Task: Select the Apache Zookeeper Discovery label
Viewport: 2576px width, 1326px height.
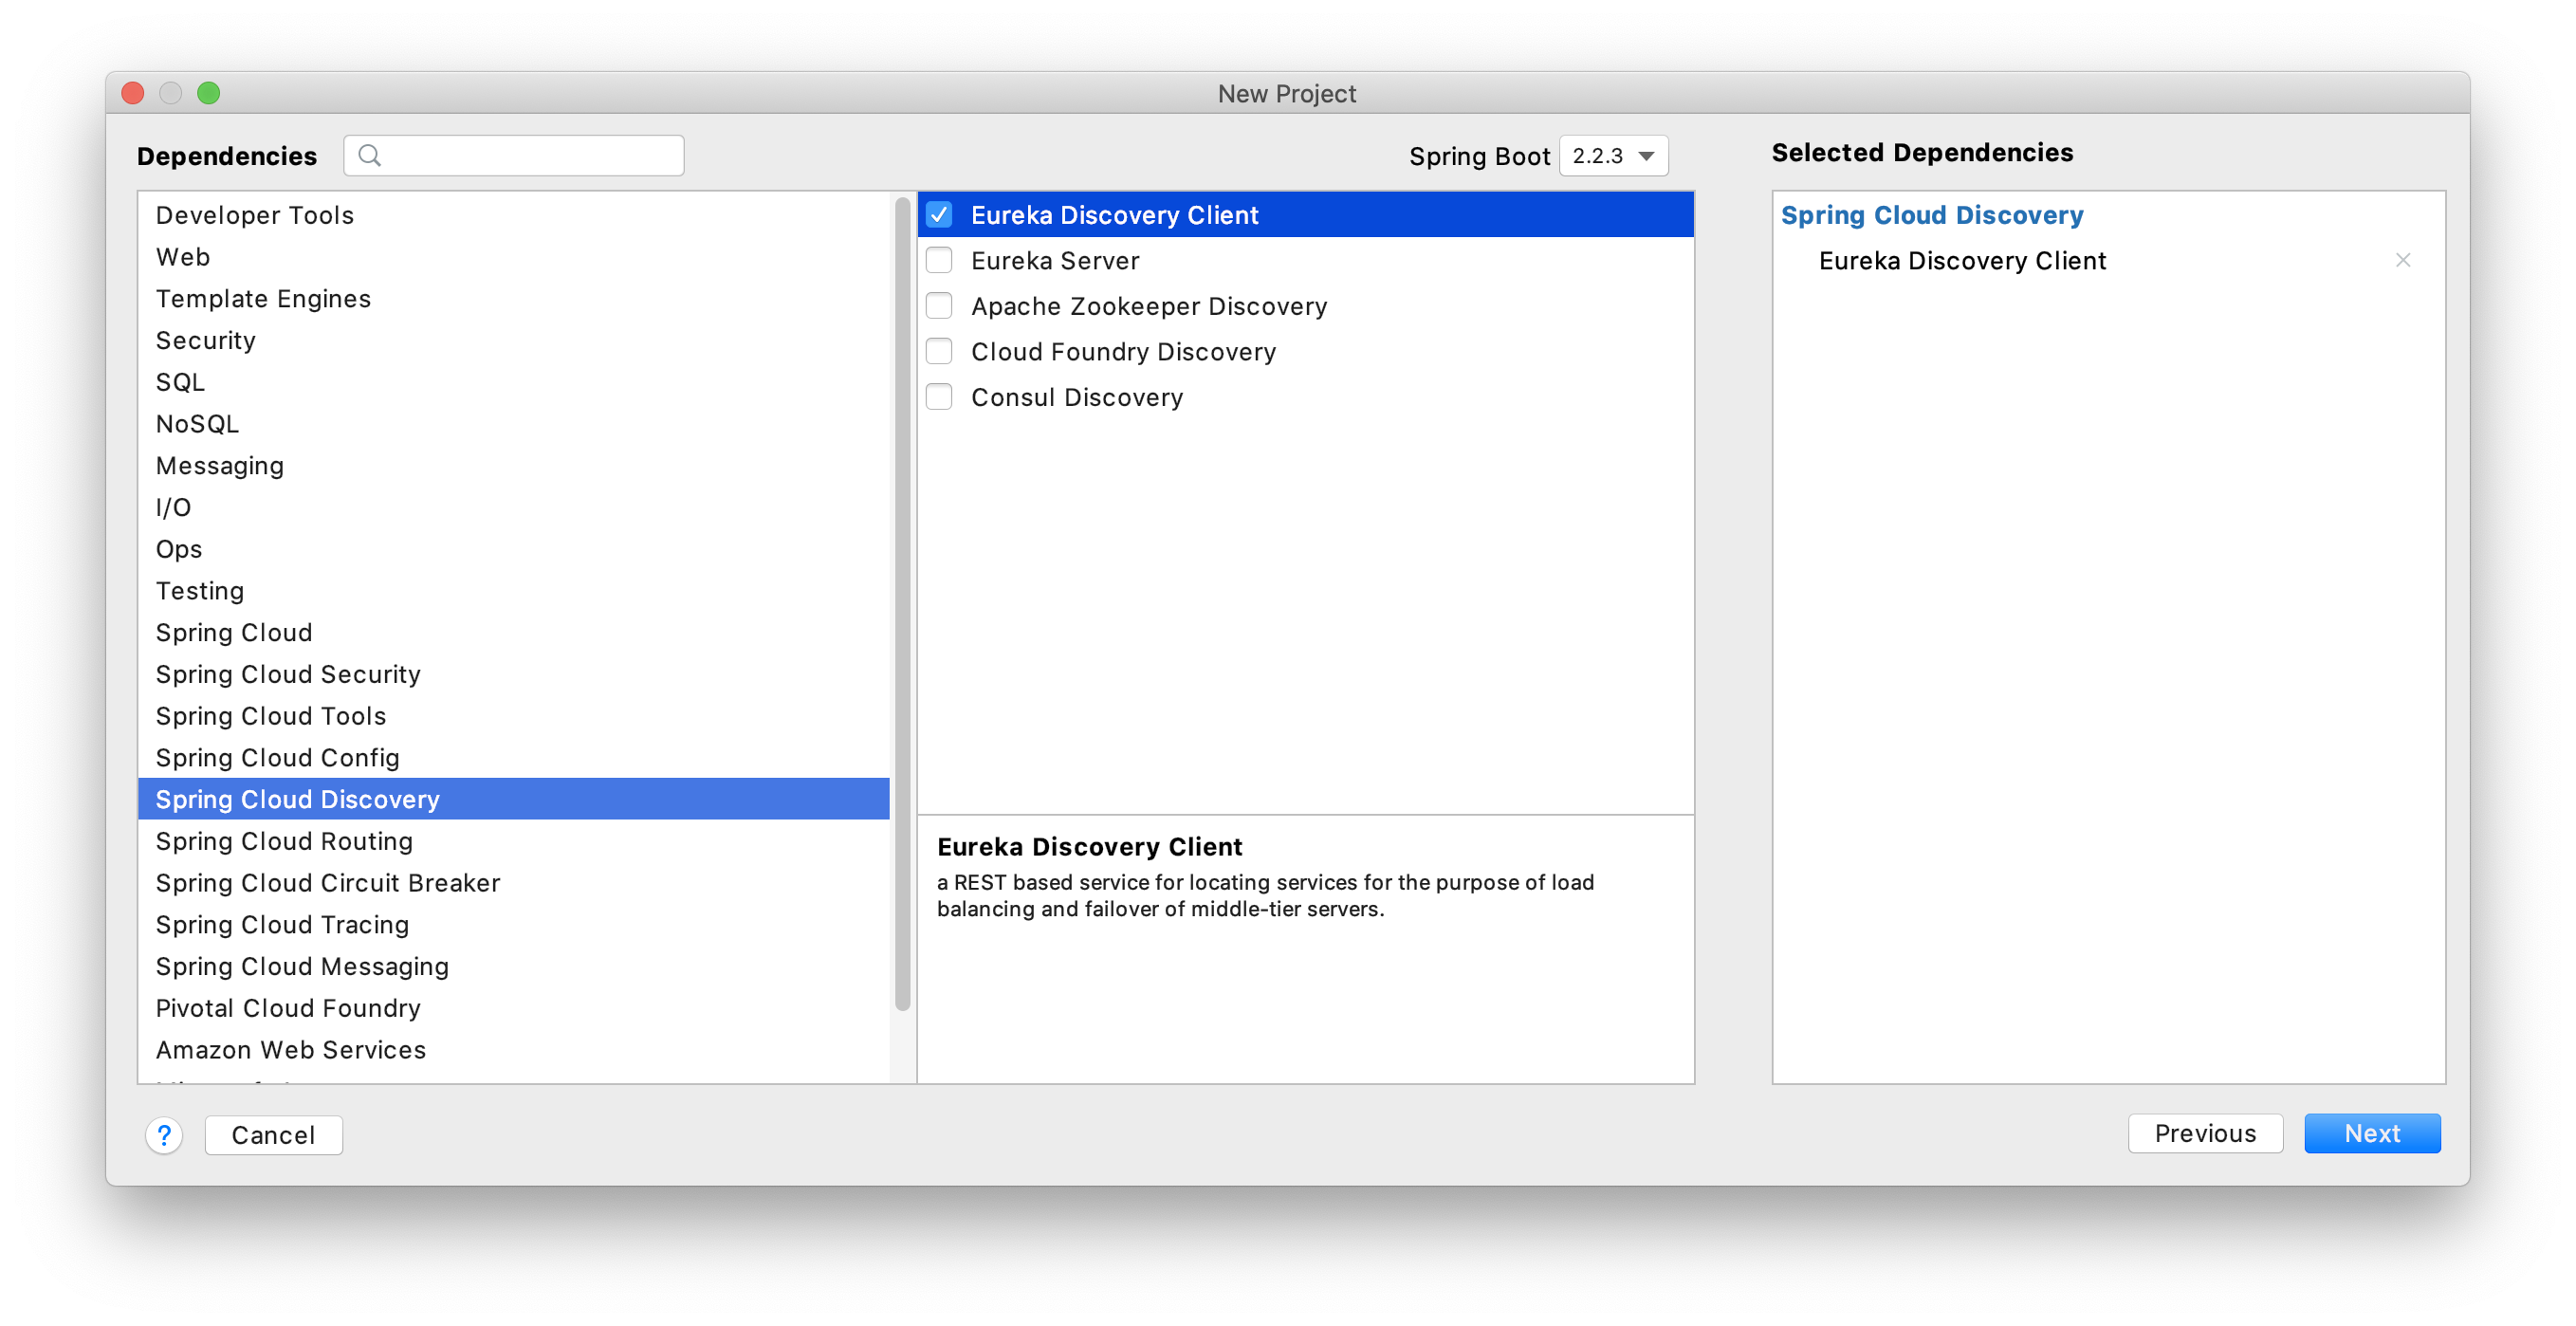Action: coord(1148,307)
